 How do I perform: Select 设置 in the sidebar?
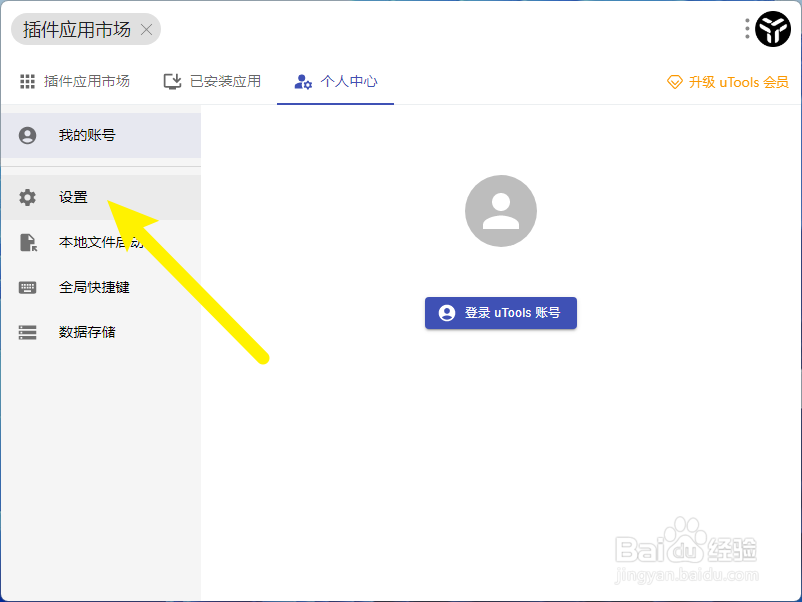tap(73, 197)
